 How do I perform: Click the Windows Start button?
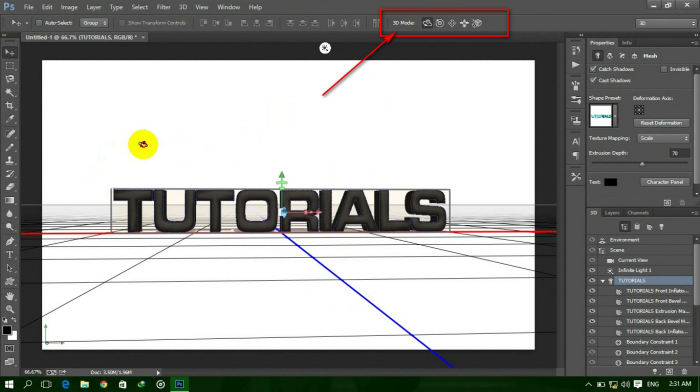pyautogui.click(x=9, y=384)
